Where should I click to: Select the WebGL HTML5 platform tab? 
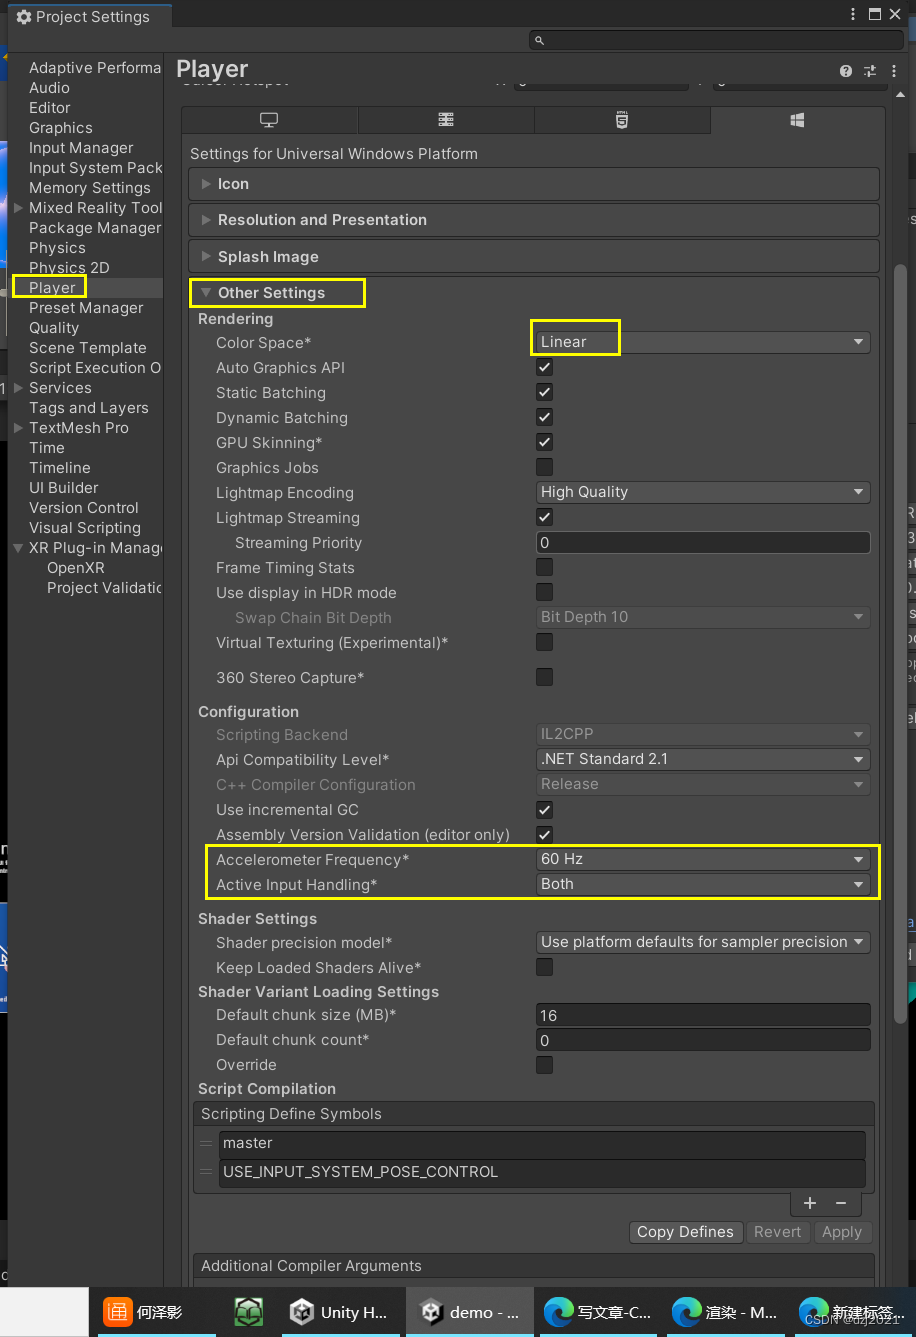pyautogui.click(x=622, y=120)
